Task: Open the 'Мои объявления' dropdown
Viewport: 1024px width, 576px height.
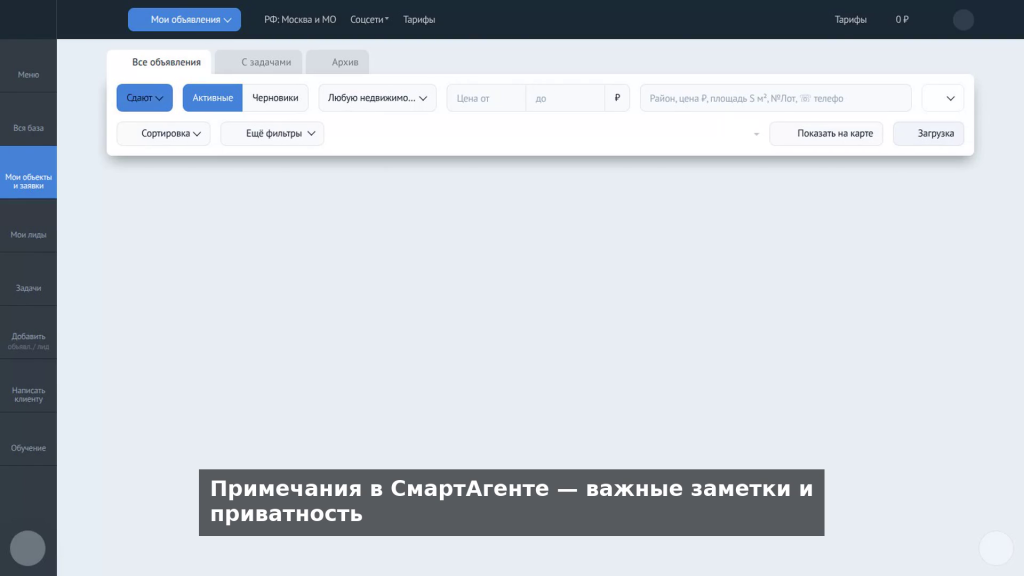Action: click(184, 20)
